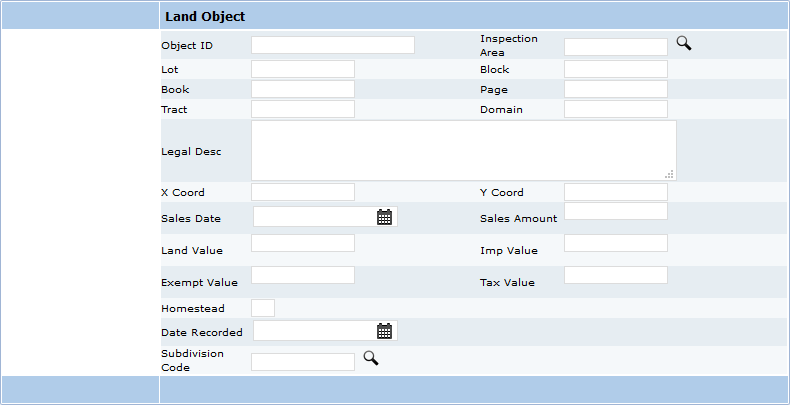Click the Subdivision Code lookup magnifier

coord(370,358)
